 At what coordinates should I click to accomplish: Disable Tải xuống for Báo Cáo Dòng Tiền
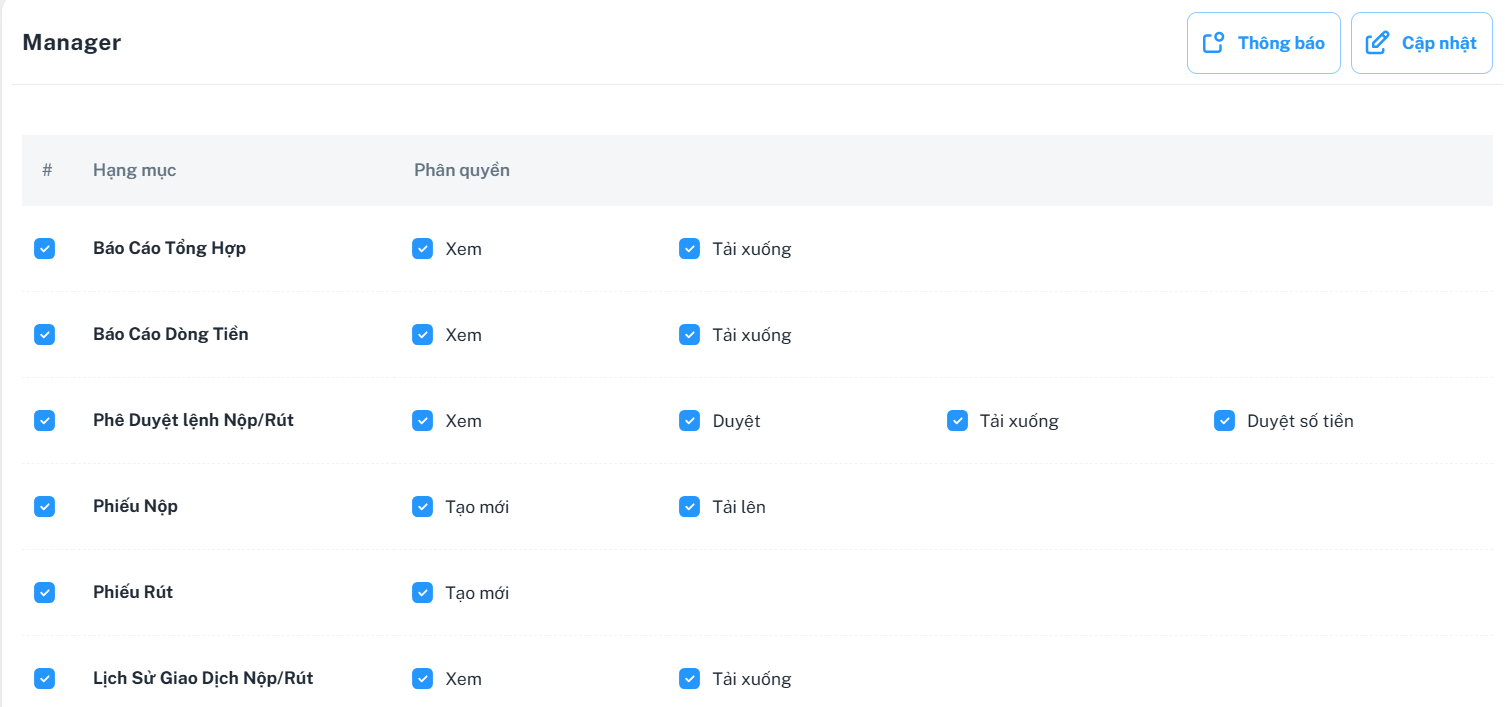689,335
